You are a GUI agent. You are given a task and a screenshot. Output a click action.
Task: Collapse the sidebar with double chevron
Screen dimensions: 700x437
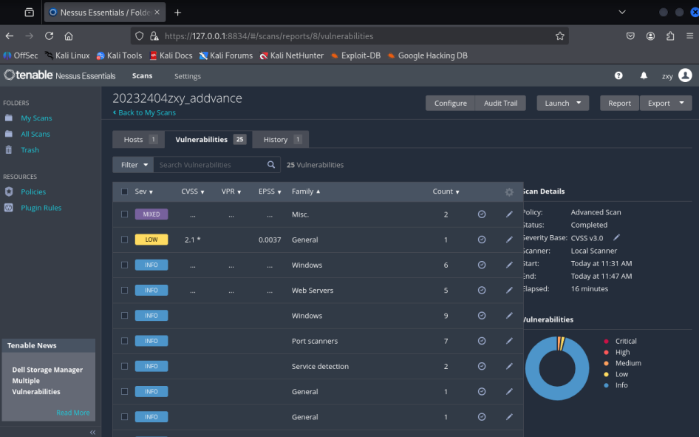(x=92, y=432)
